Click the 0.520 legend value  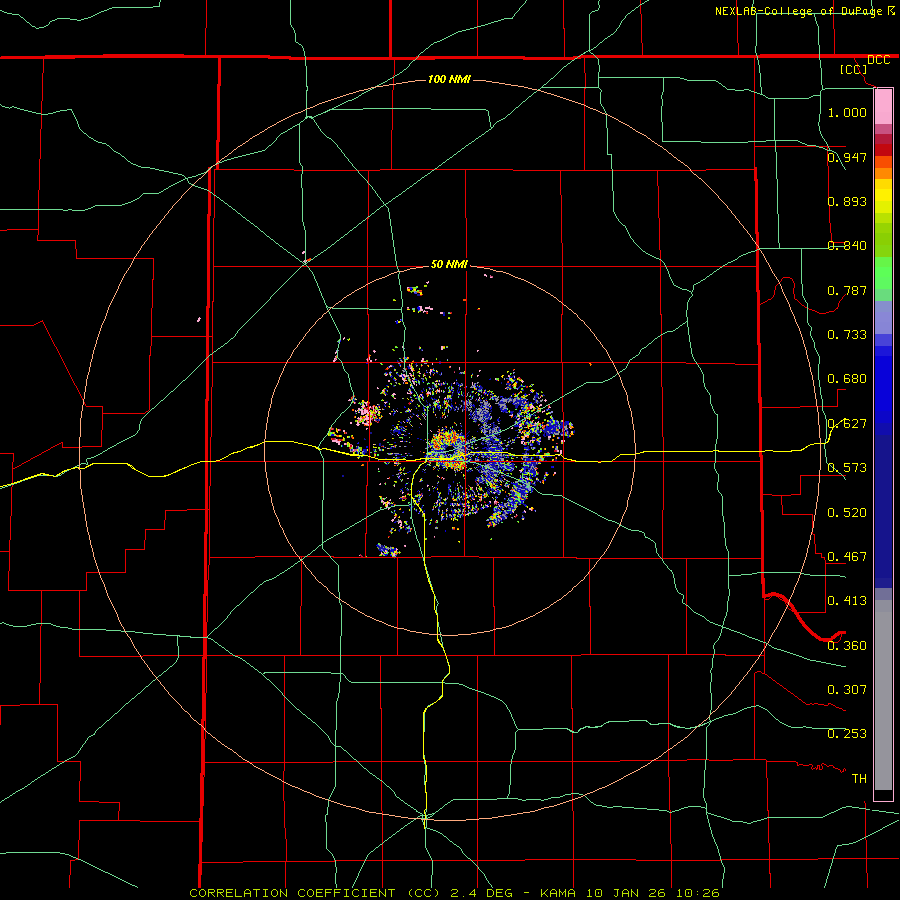pos(847,513)
